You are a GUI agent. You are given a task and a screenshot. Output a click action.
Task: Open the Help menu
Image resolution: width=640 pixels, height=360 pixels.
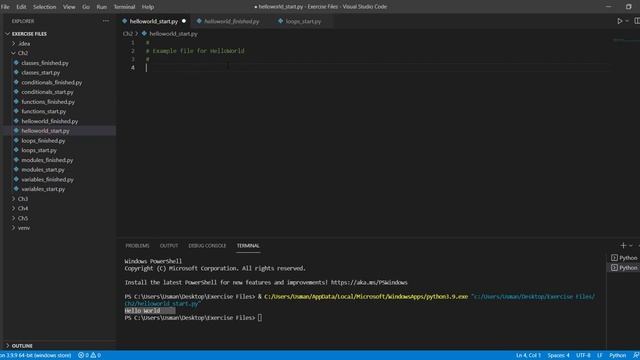148,7
